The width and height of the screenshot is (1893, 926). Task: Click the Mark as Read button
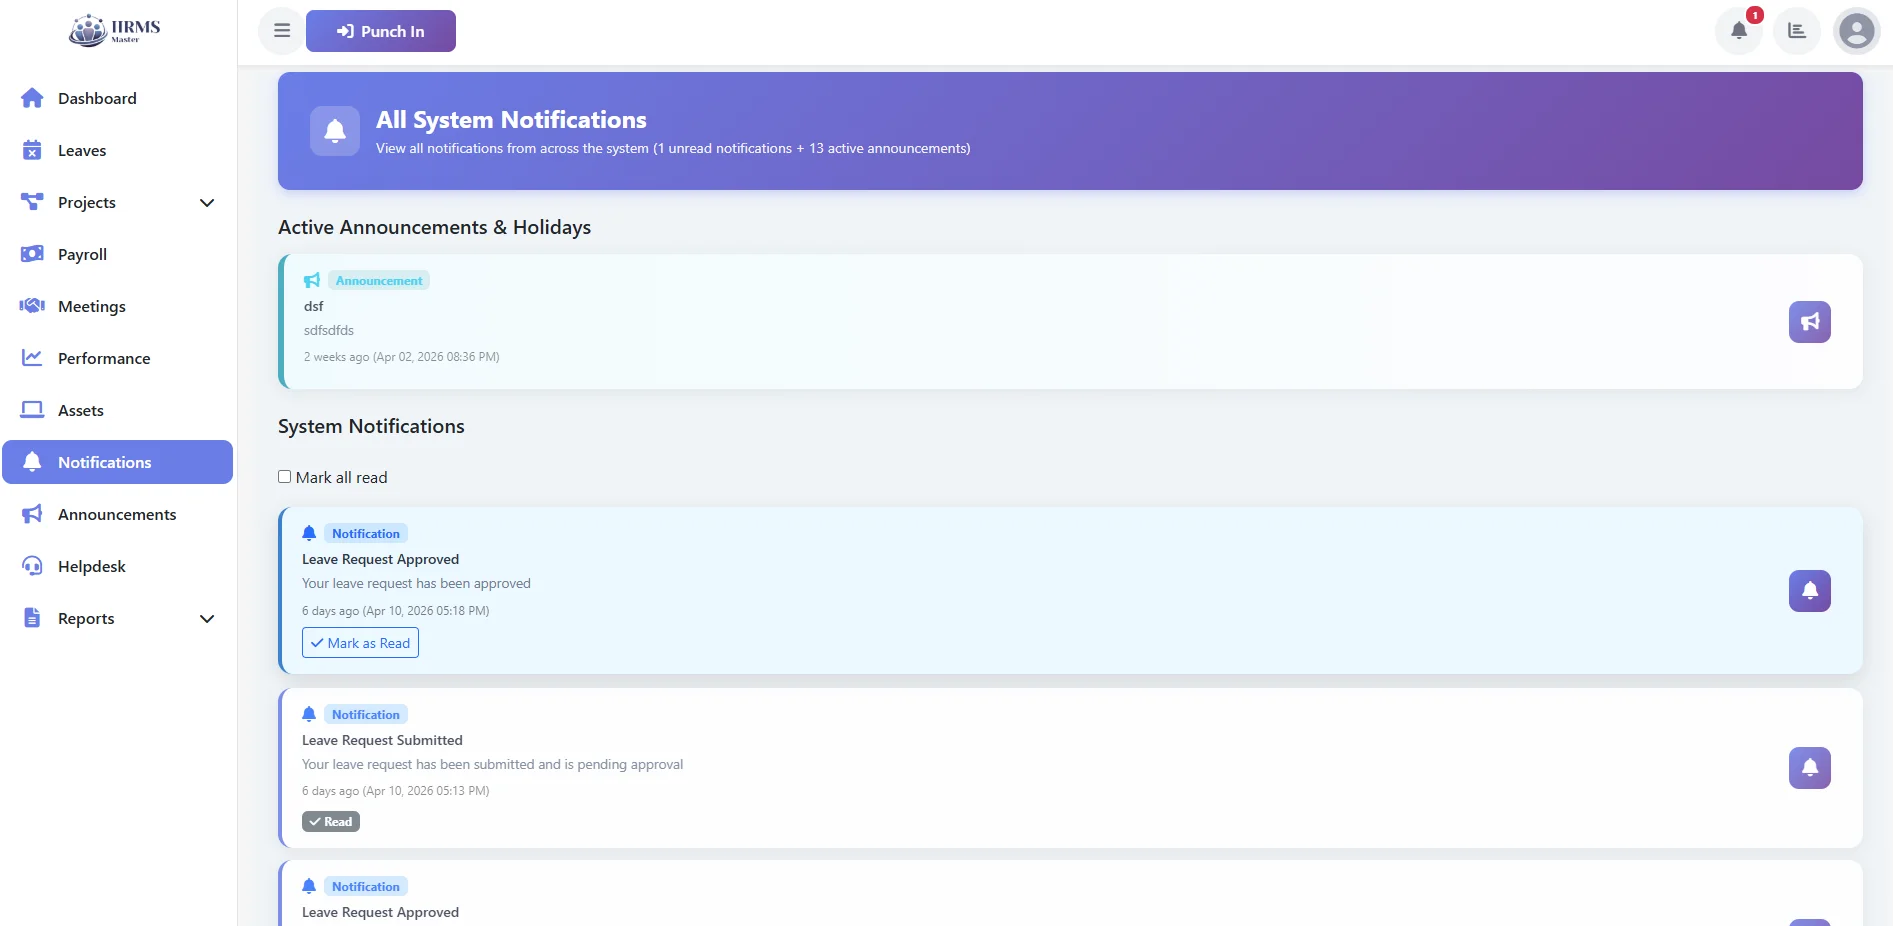click(360, 643)
